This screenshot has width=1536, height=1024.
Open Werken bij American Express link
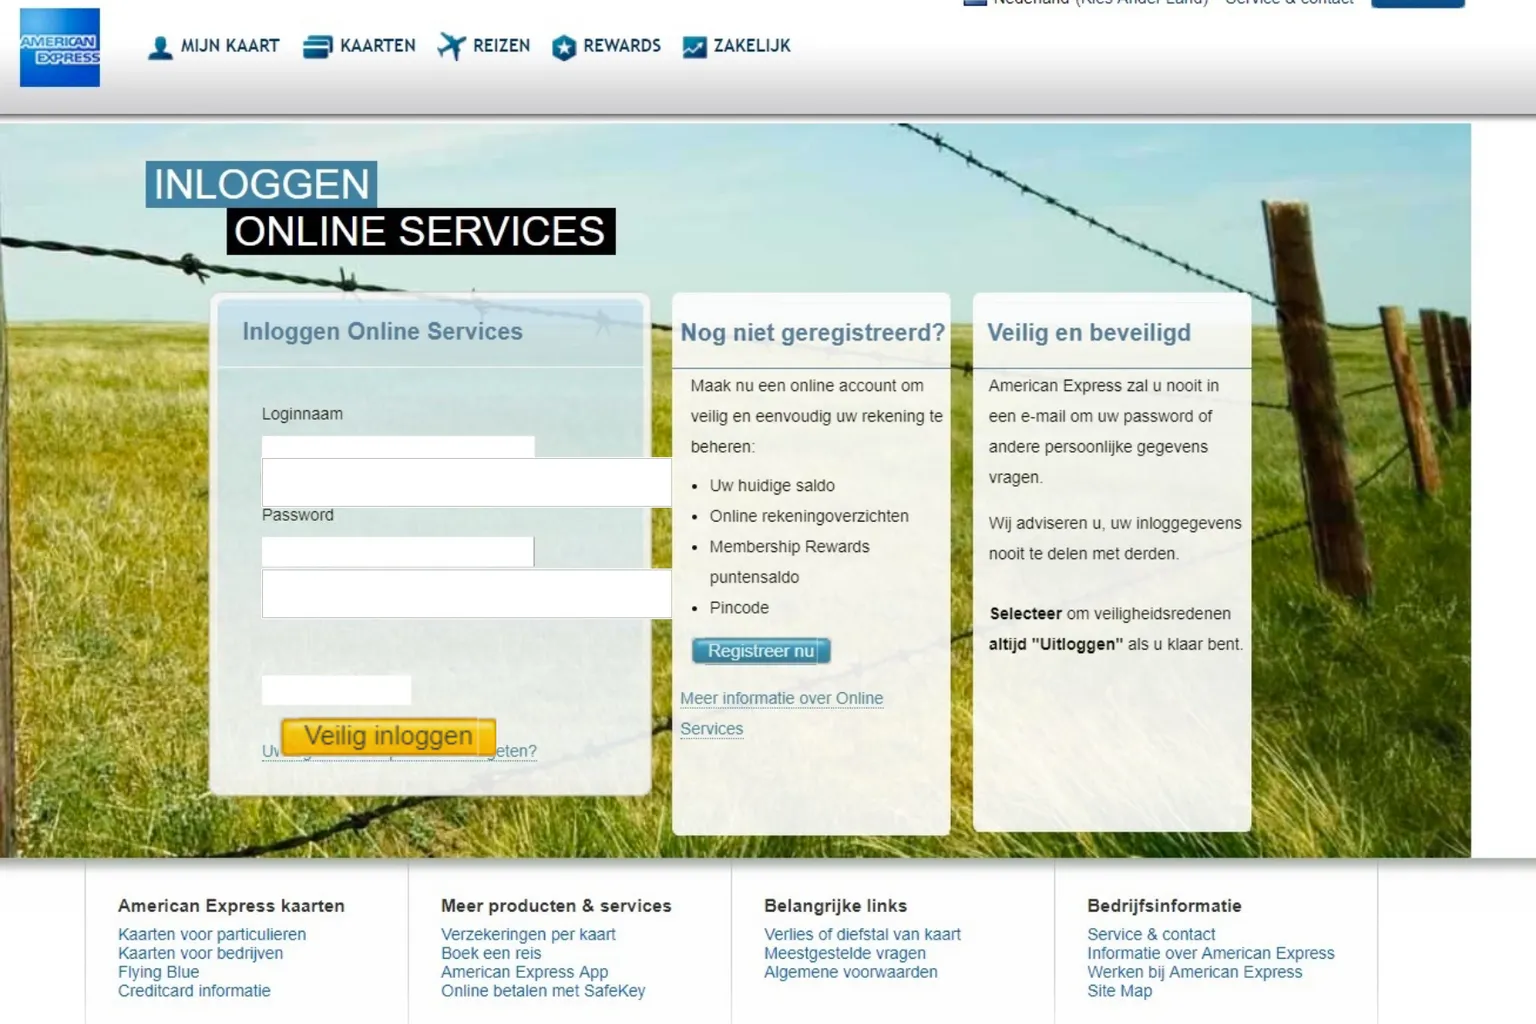point(1194,972)
